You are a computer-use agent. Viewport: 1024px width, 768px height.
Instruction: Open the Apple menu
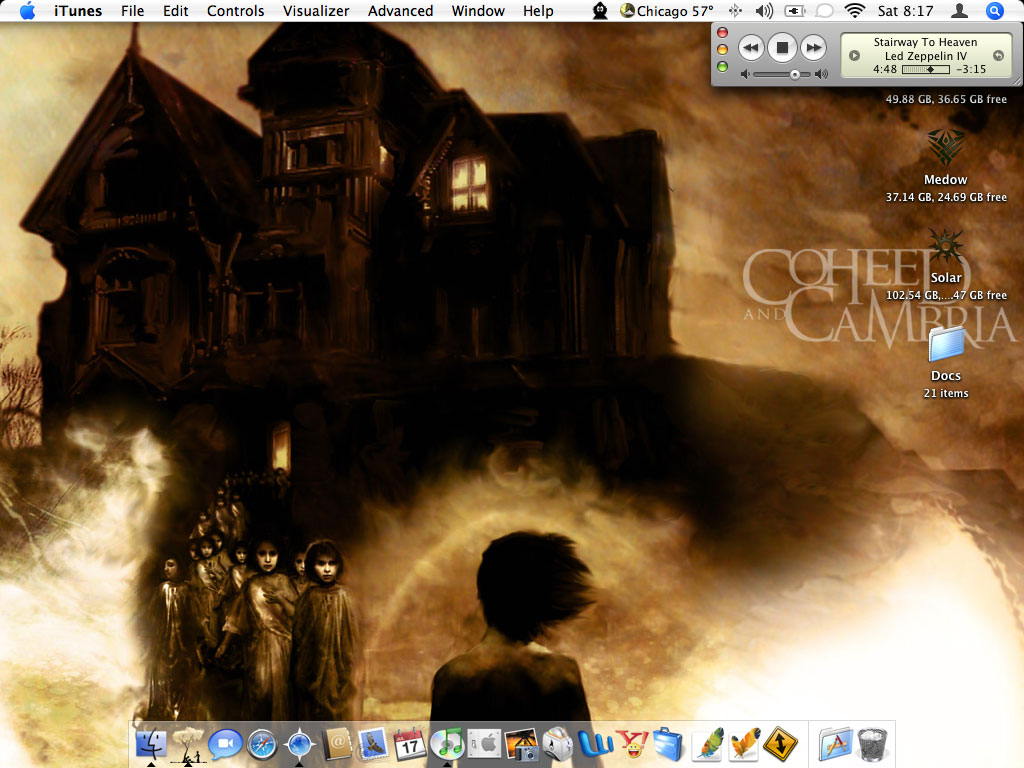click(x=27, y=10)
